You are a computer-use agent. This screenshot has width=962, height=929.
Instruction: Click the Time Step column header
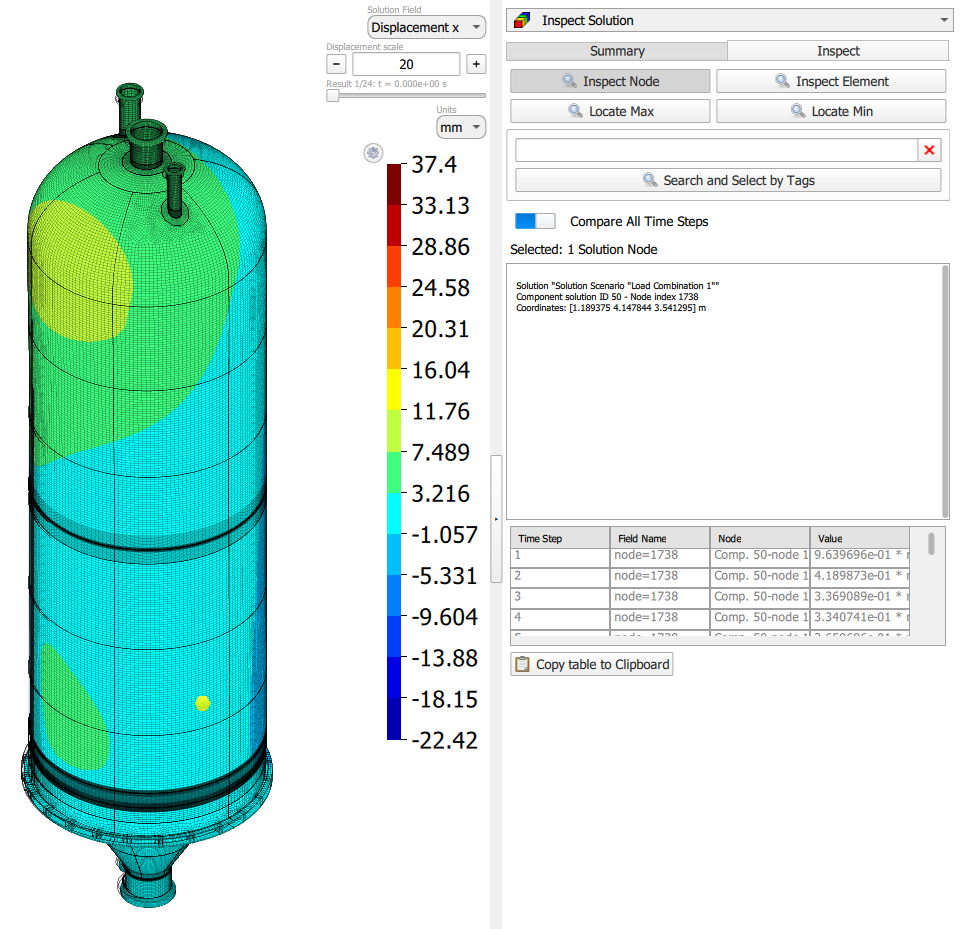click(x=560, y=538)
